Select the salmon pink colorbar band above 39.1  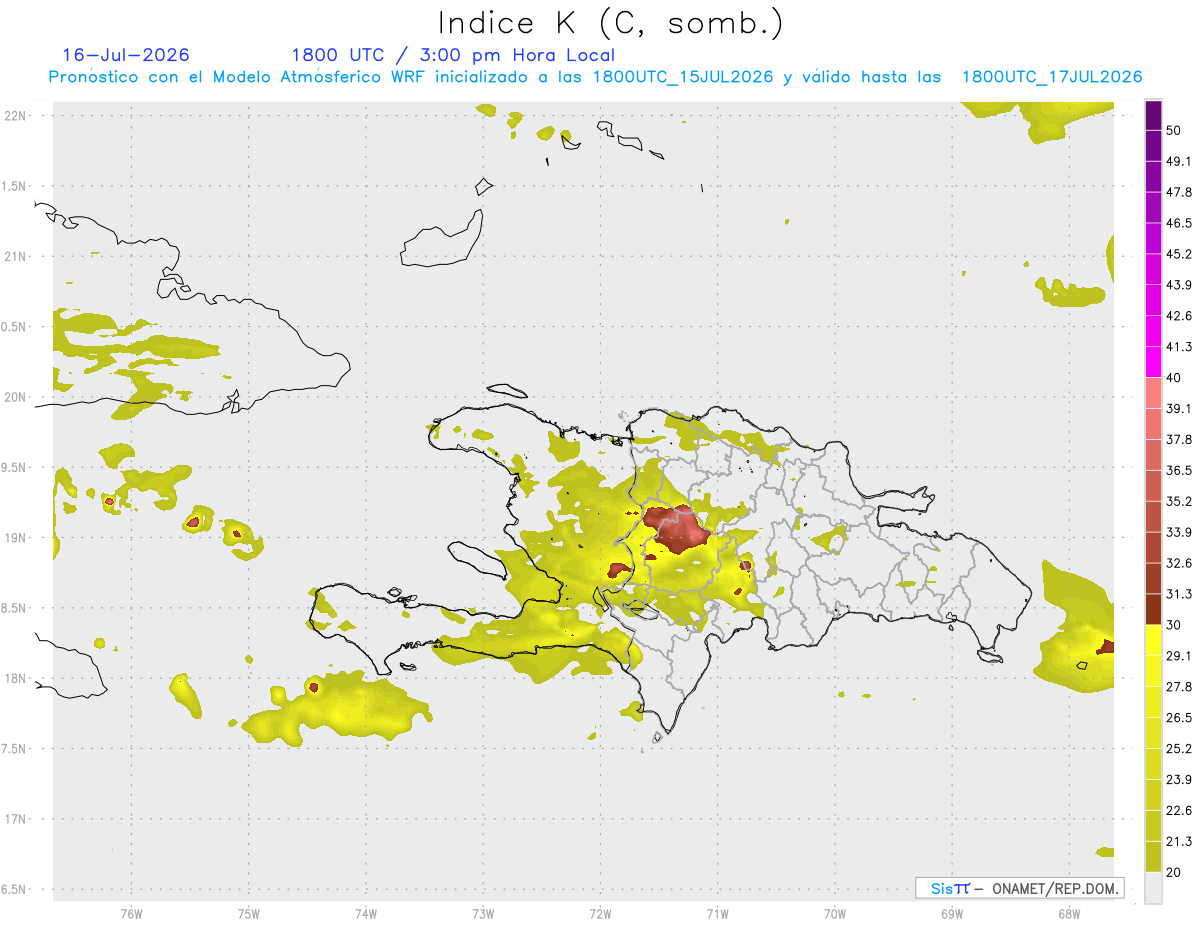coord(1153,393)
